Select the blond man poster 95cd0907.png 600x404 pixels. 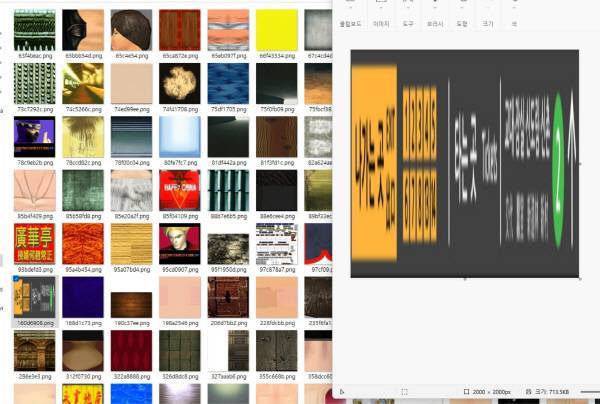coord(180,244)
